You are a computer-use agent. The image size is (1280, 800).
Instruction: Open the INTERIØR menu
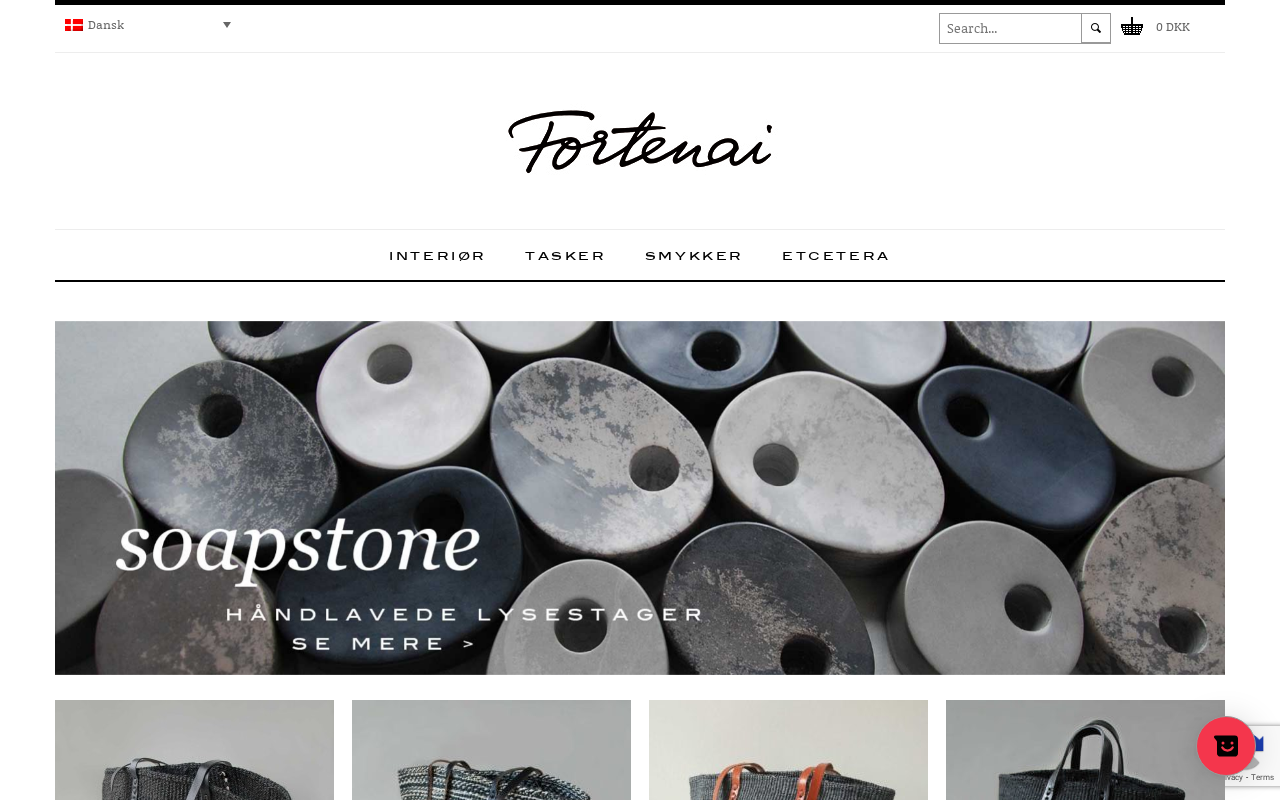[x=437, y=256]
